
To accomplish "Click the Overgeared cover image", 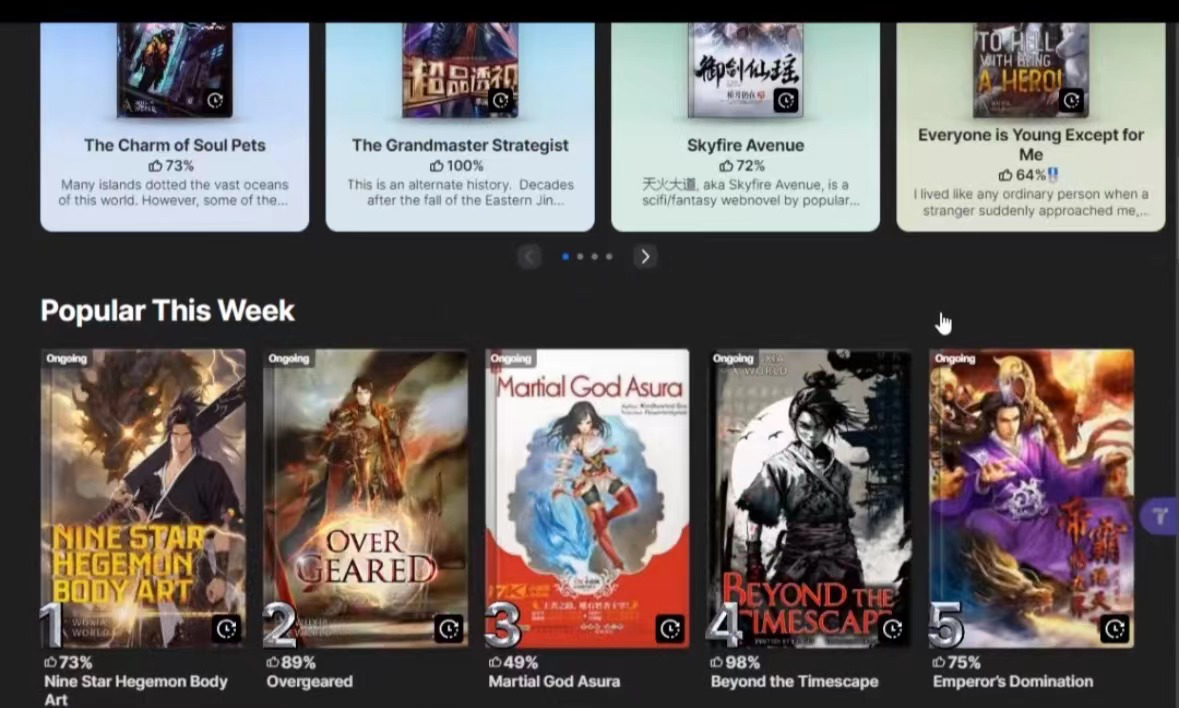I will [365, 498].
